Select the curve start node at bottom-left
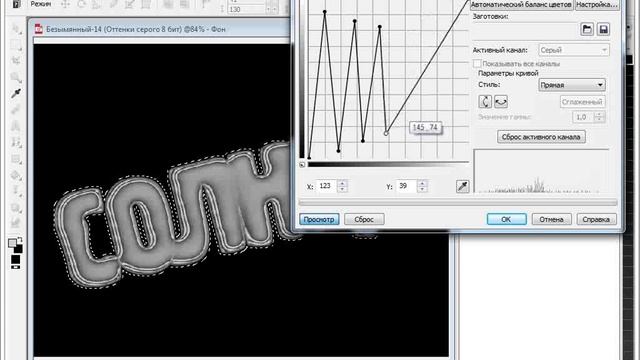The width and height of the screenshot is (640, 360). point(309,158)
